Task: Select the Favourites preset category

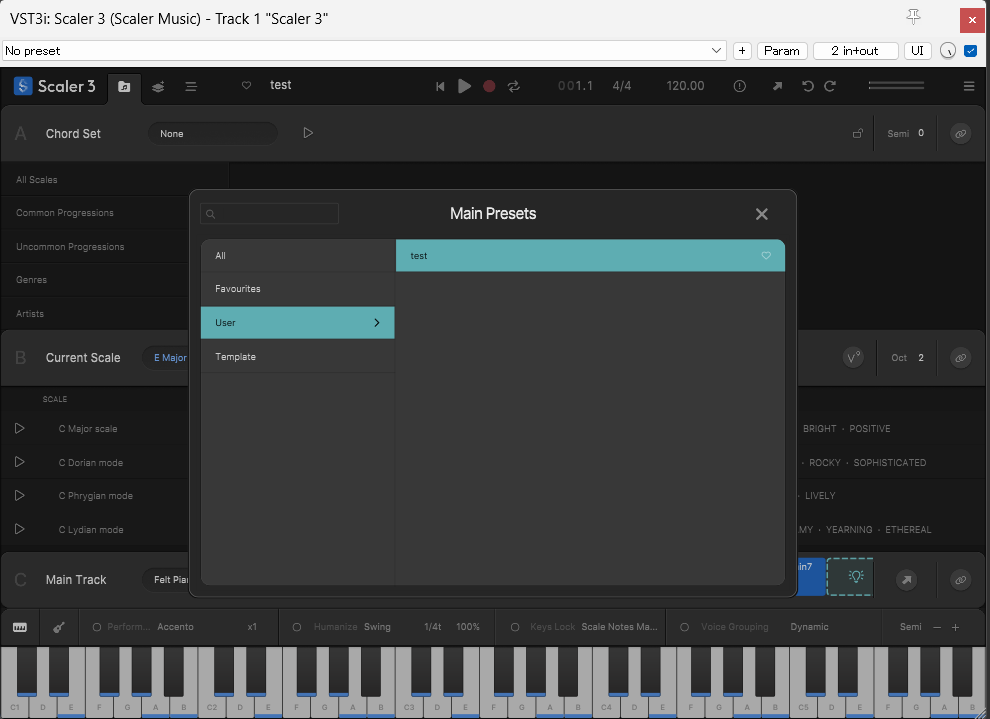Action: pos(297,288)
